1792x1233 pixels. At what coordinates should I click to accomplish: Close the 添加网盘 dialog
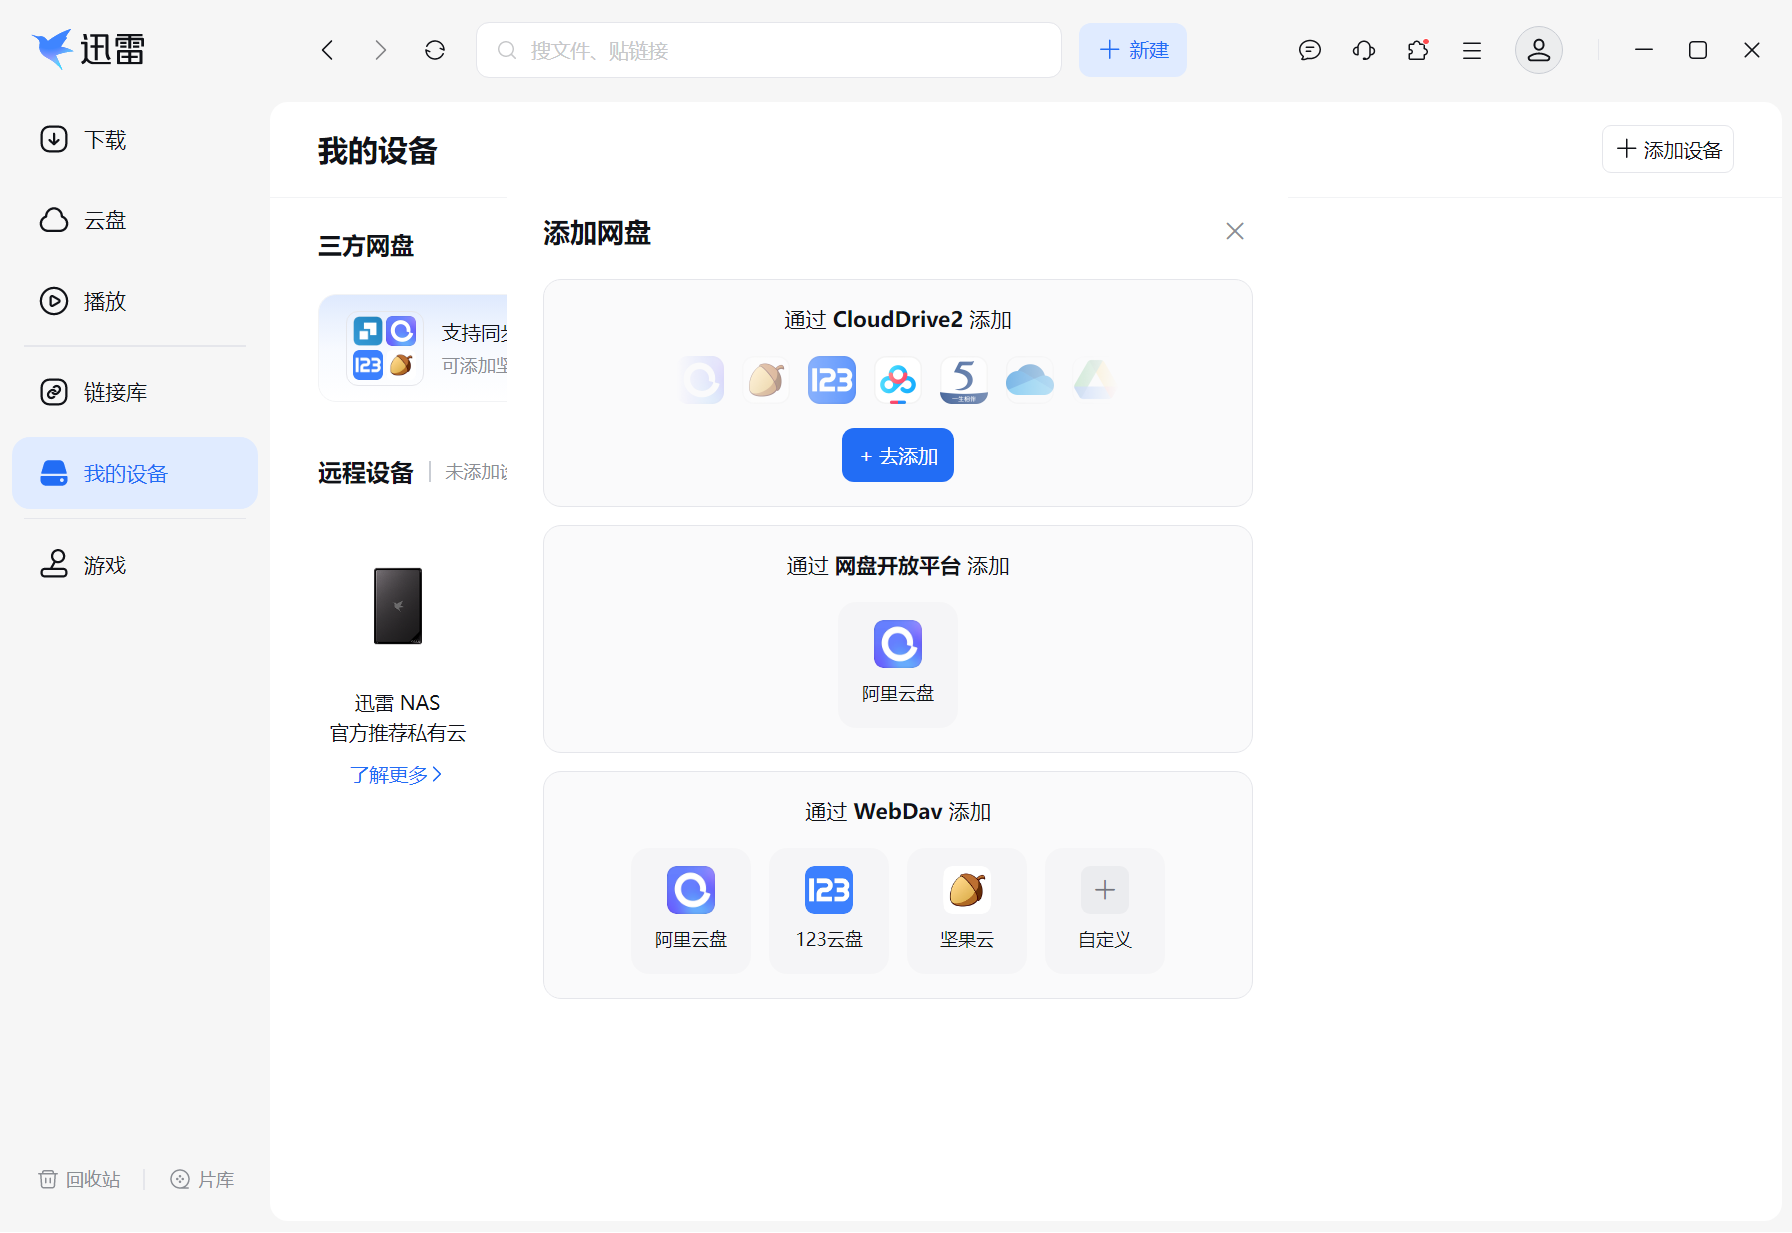[1235, 231]
